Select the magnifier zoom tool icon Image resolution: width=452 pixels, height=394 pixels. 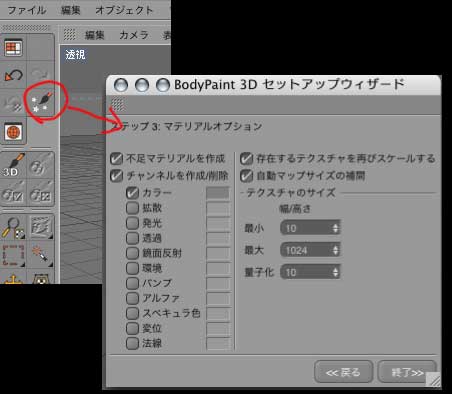click(x=13, y=228)
